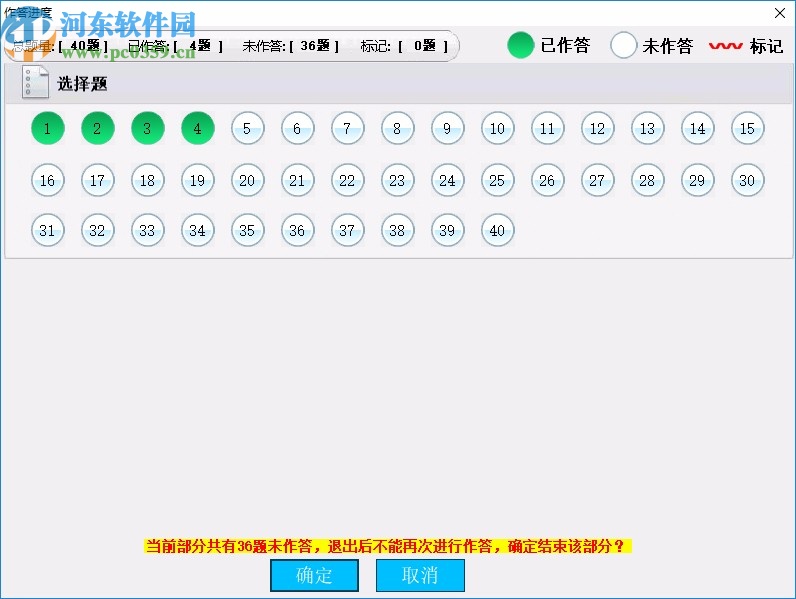The width and height of the screenshot is (796, 599).
Task: Click the marked count 0题
Action: pos(425,46)
